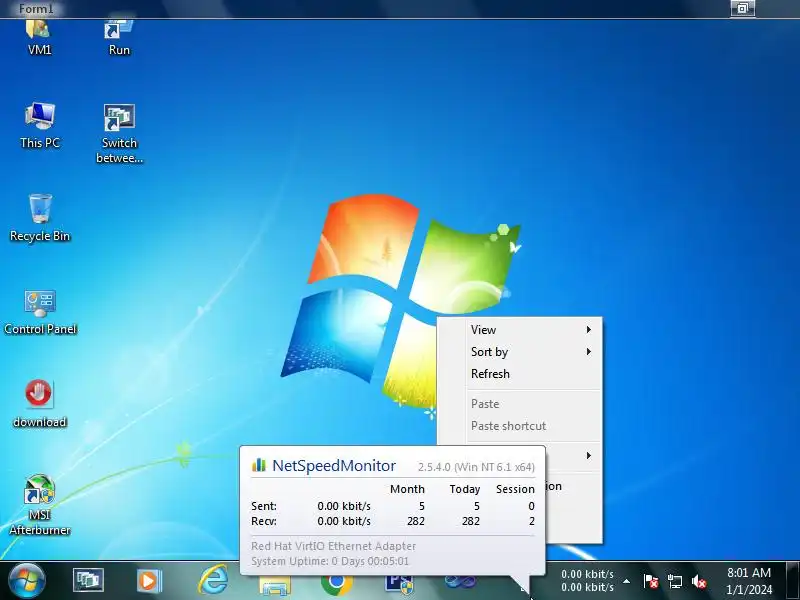Expand the submenu arrow below Paste shortcut

click(589, 455)
